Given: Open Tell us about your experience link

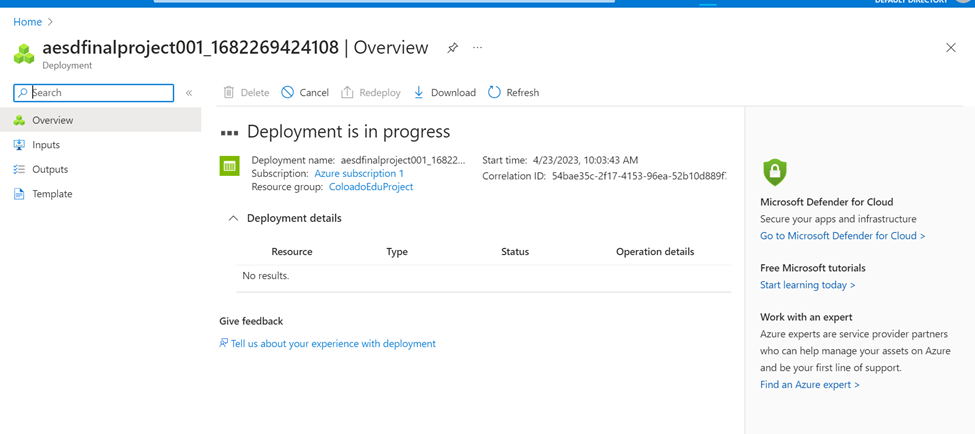Looking at the screenshot, I should [x=333, y=343].
